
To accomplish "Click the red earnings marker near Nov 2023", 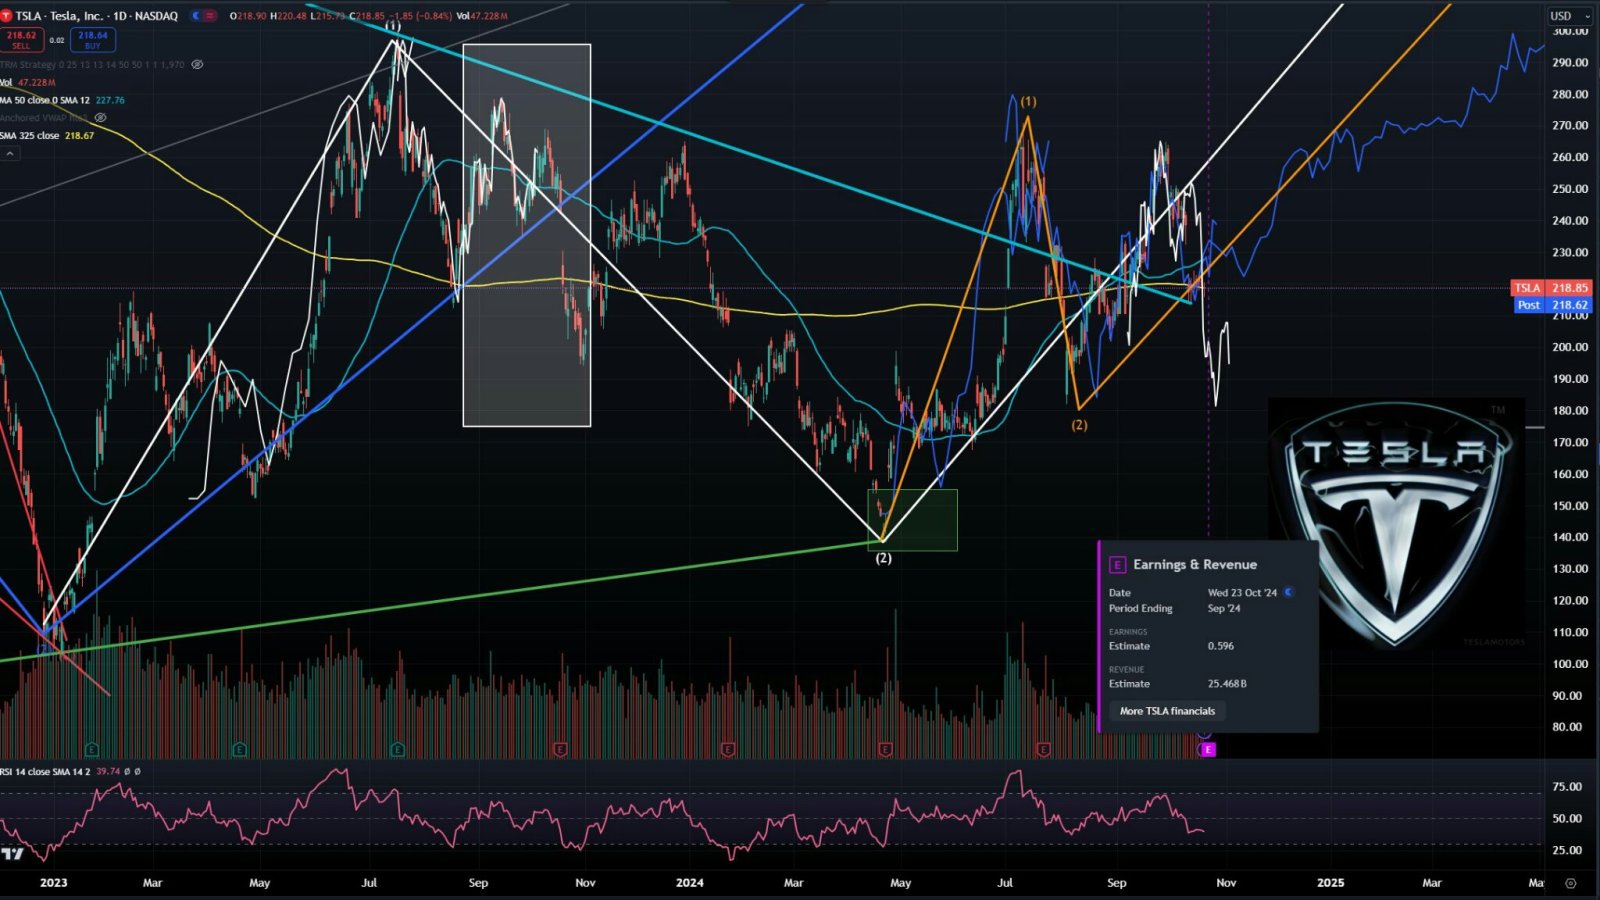I will click(559, 749).
